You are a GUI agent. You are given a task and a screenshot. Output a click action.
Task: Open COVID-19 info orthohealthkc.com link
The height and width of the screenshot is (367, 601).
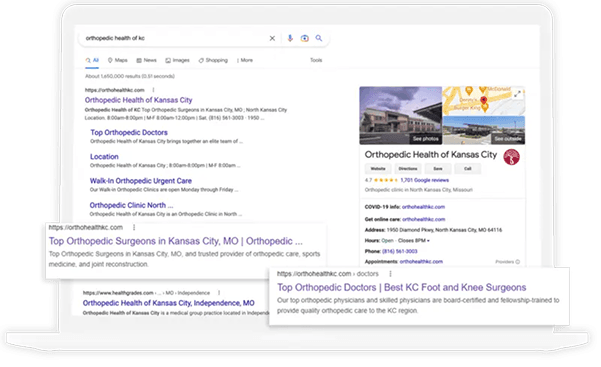click(x=423, y=207)
